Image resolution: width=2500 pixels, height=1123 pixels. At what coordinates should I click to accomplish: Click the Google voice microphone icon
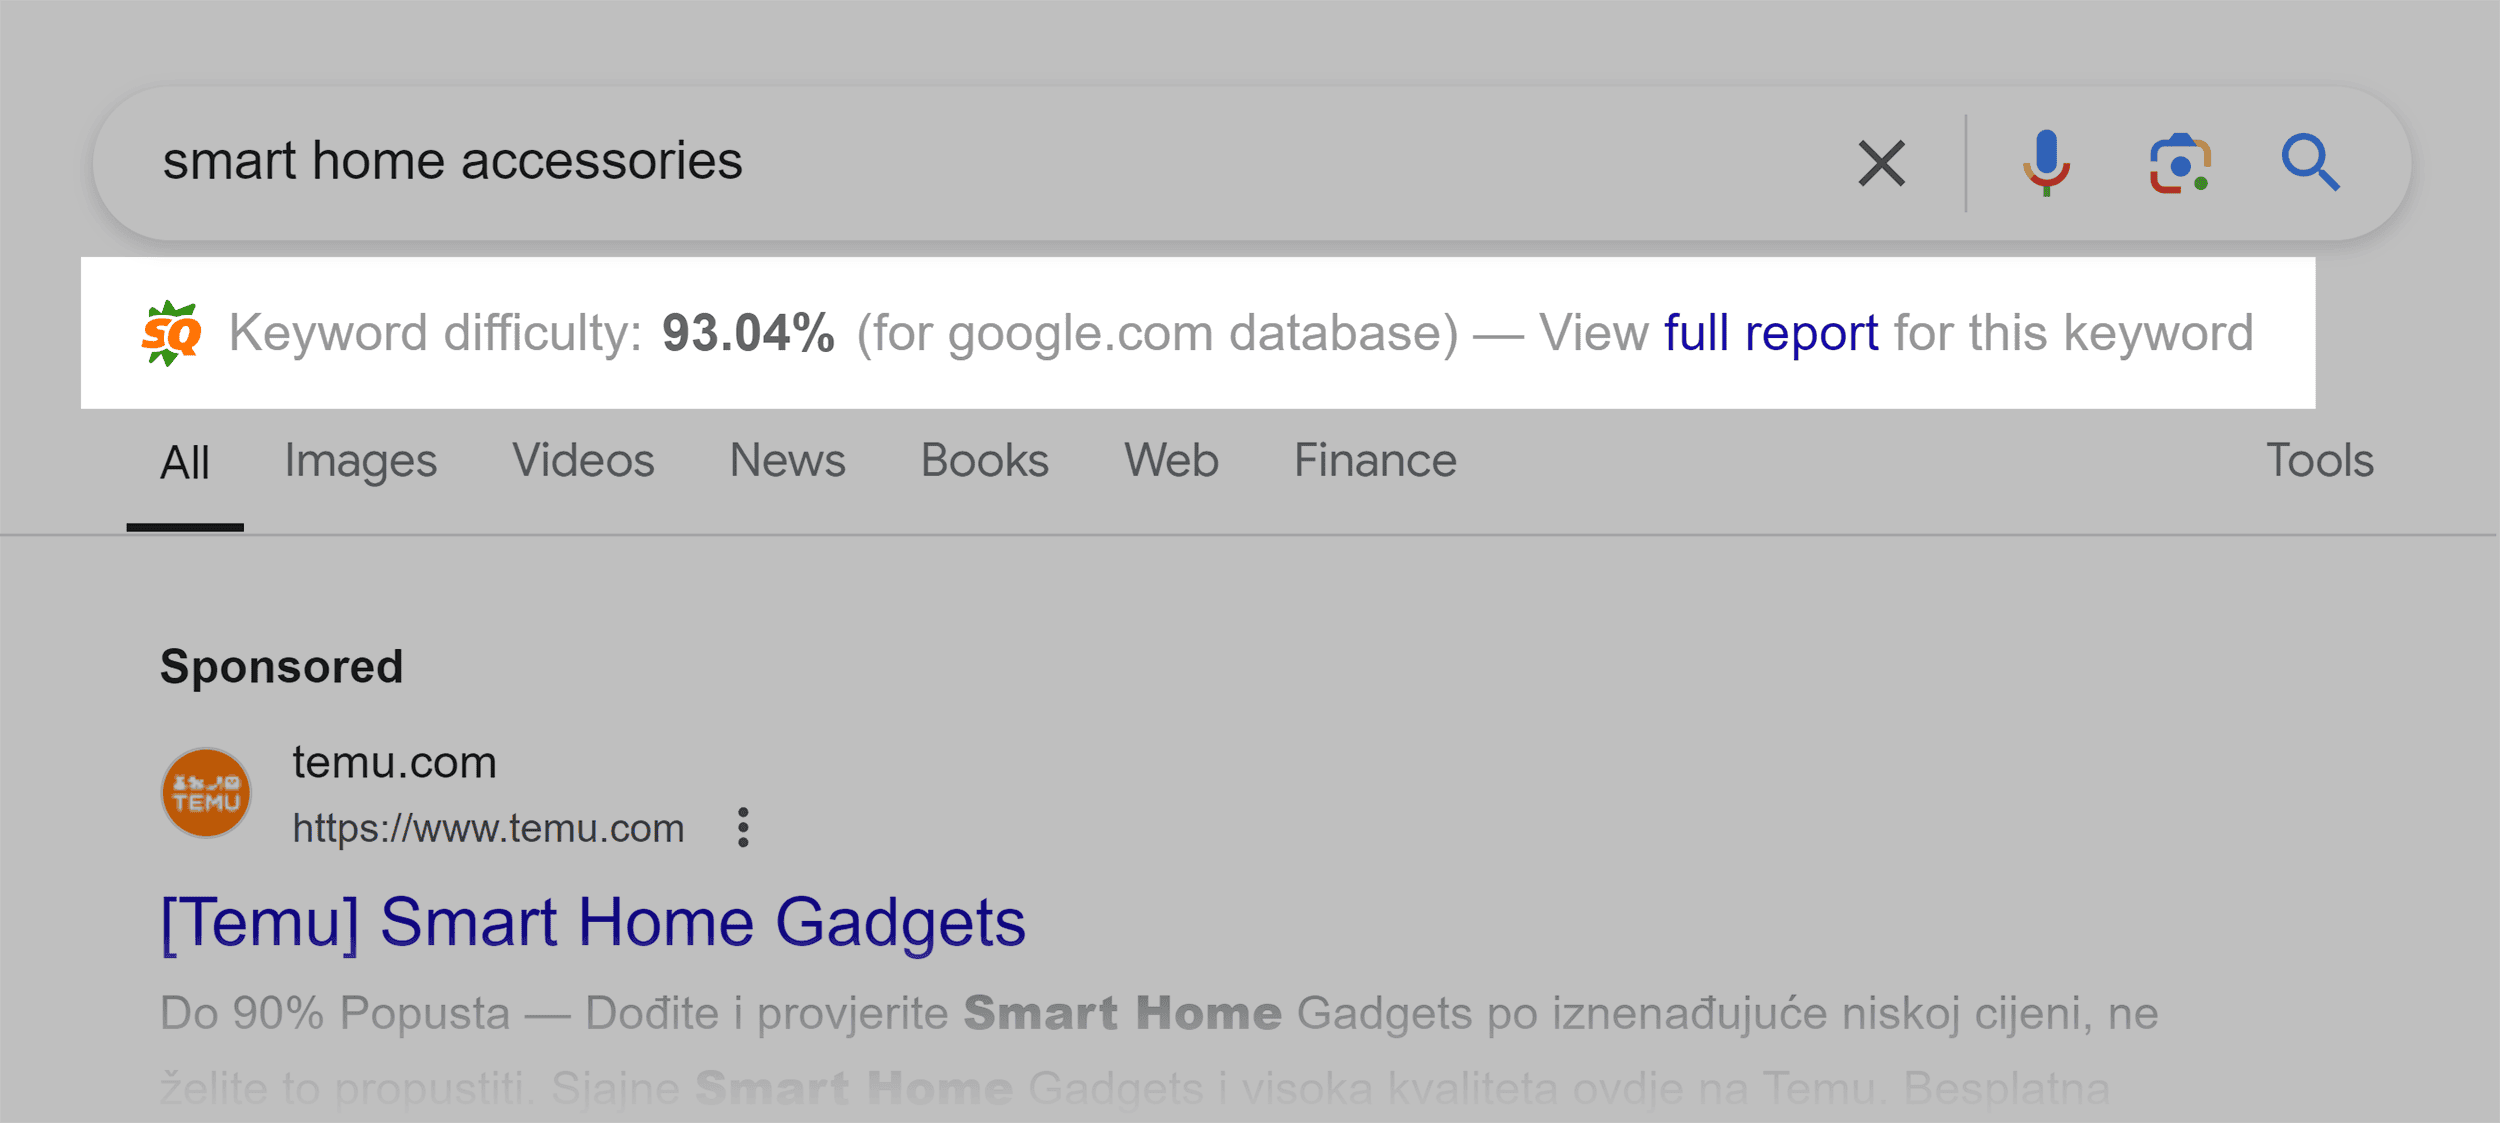(2039, 161)
